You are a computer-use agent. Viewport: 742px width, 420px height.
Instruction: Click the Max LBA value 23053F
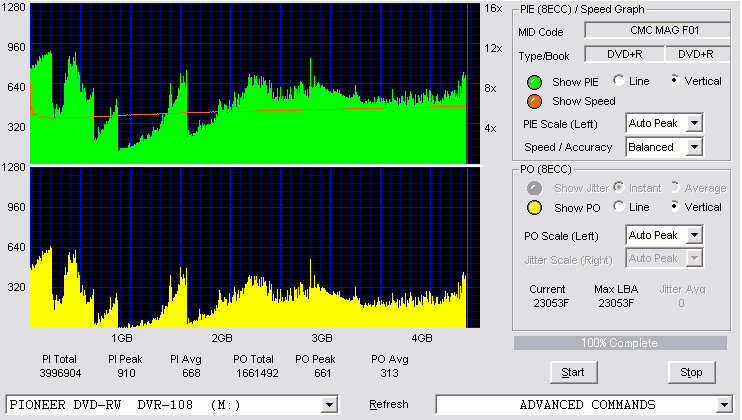click(616, 303)
